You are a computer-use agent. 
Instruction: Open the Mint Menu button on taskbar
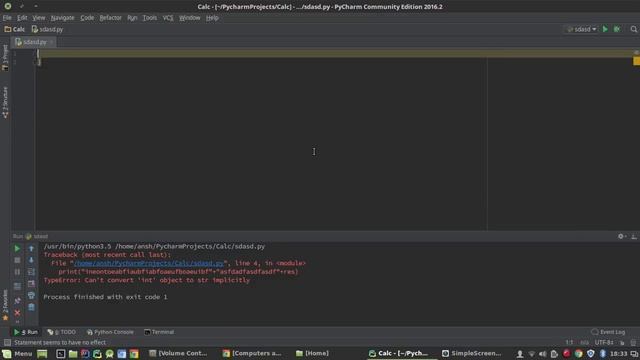[x=17, y=353]
